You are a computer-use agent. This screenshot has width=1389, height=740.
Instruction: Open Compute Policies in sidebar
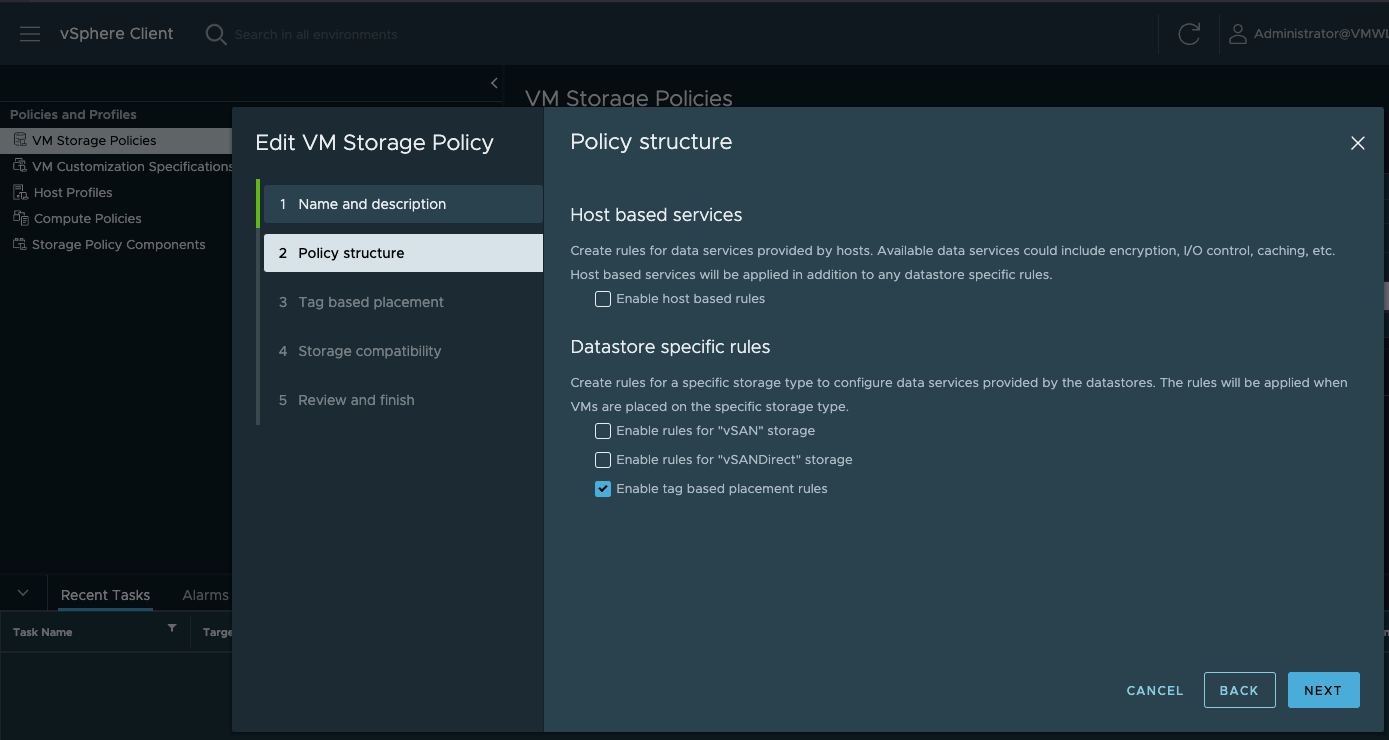88,218
